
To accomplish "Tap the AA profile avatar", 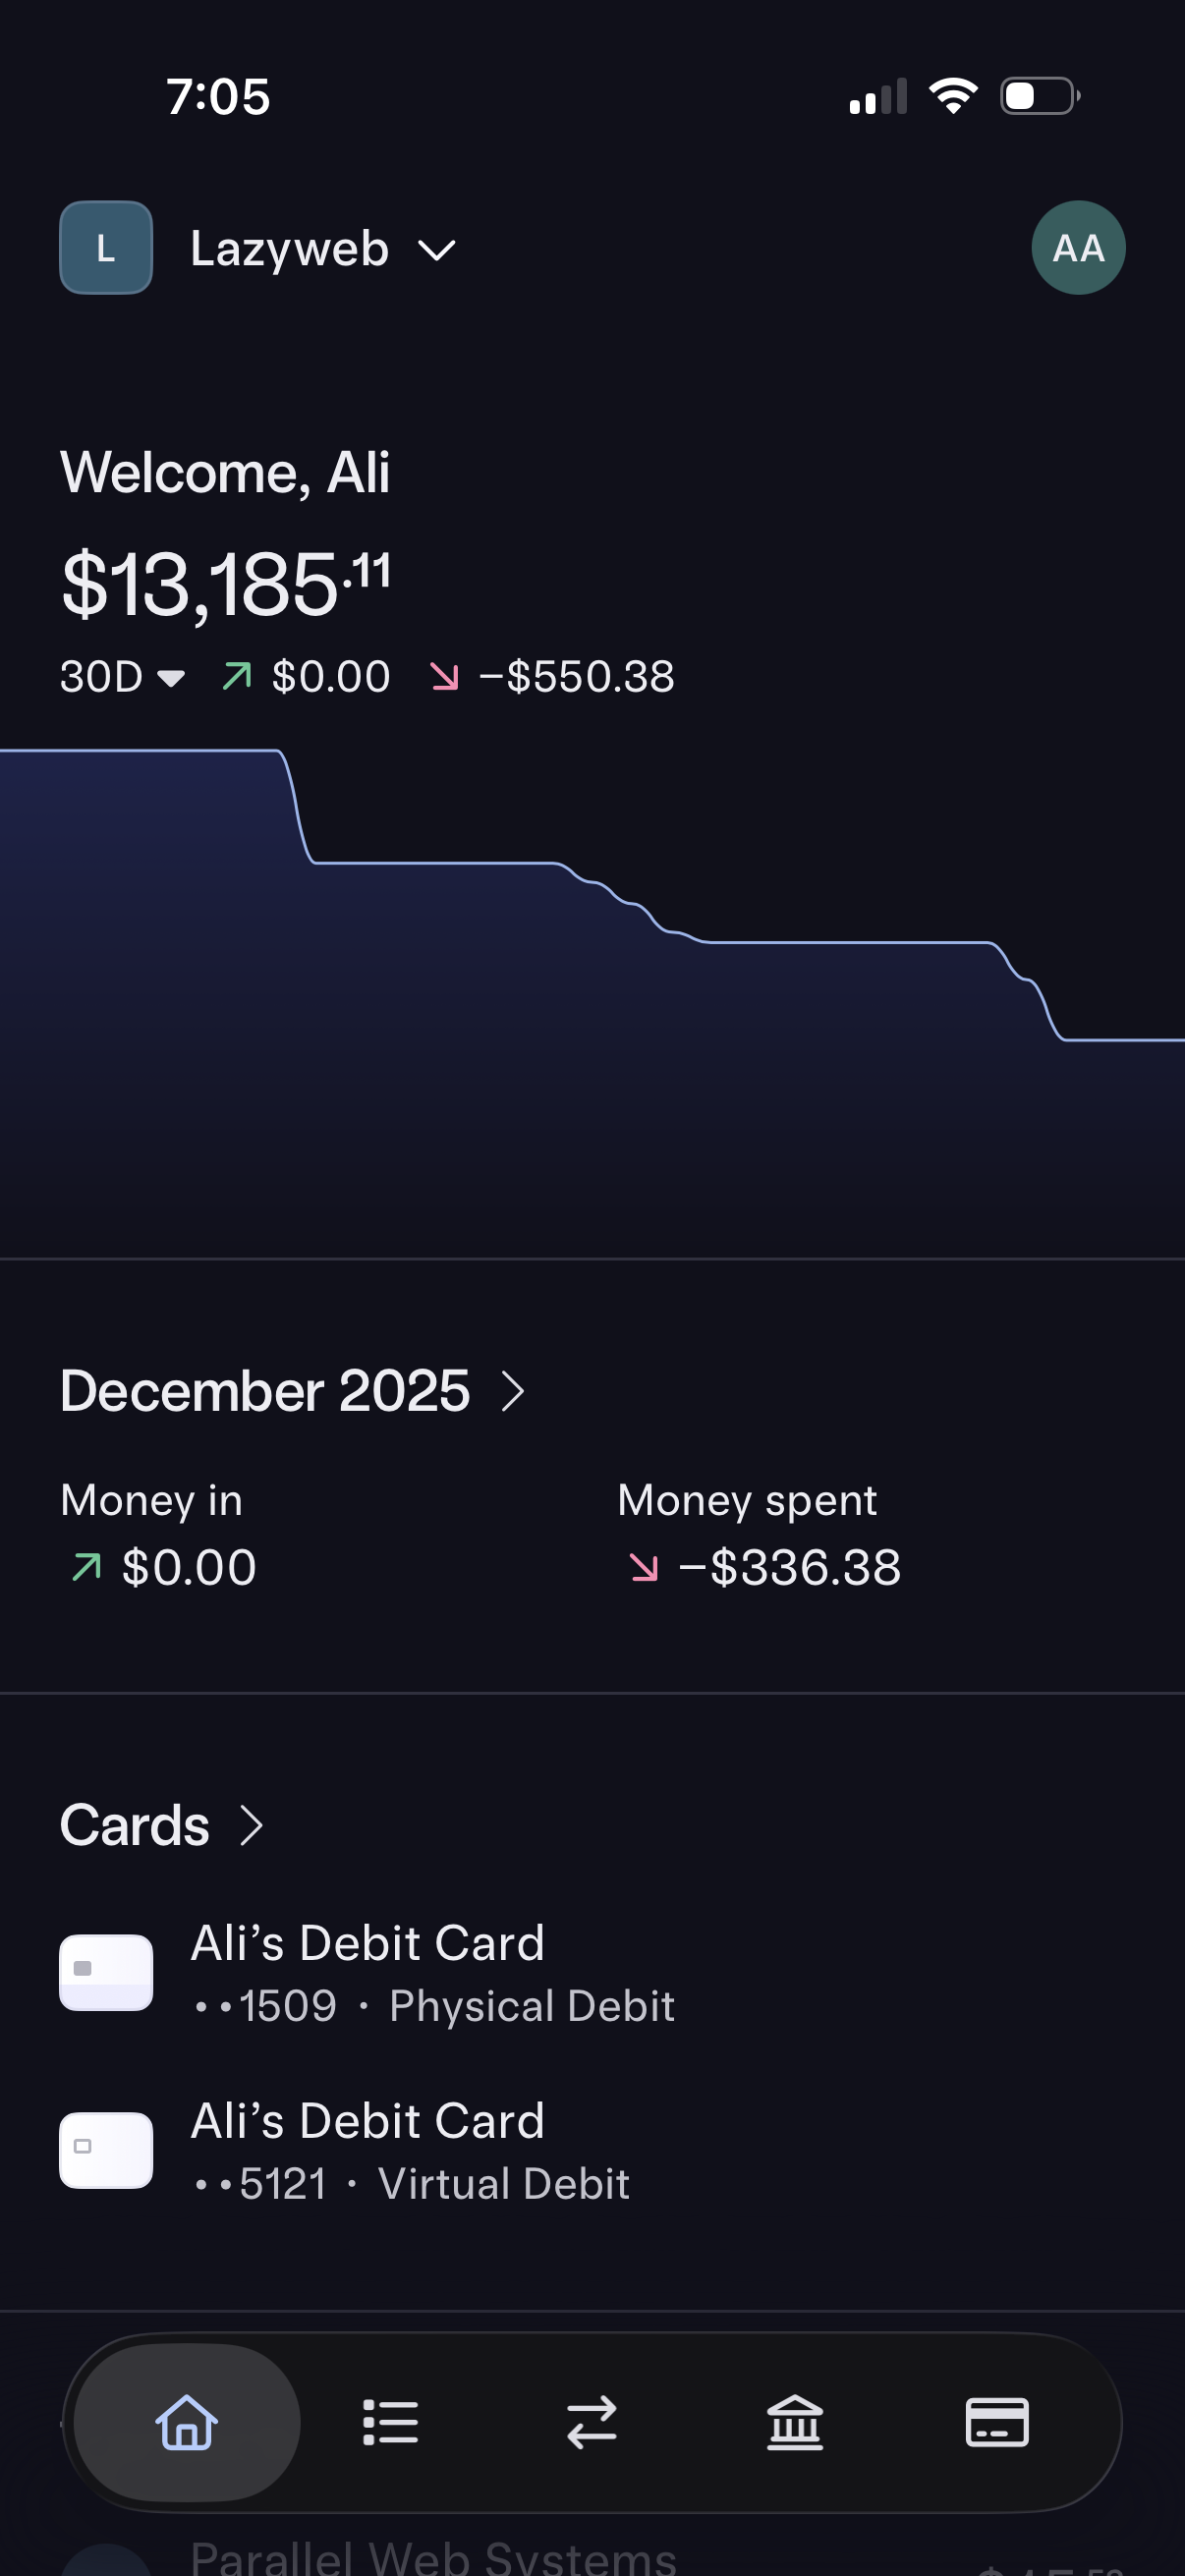I will (1078, 248).
